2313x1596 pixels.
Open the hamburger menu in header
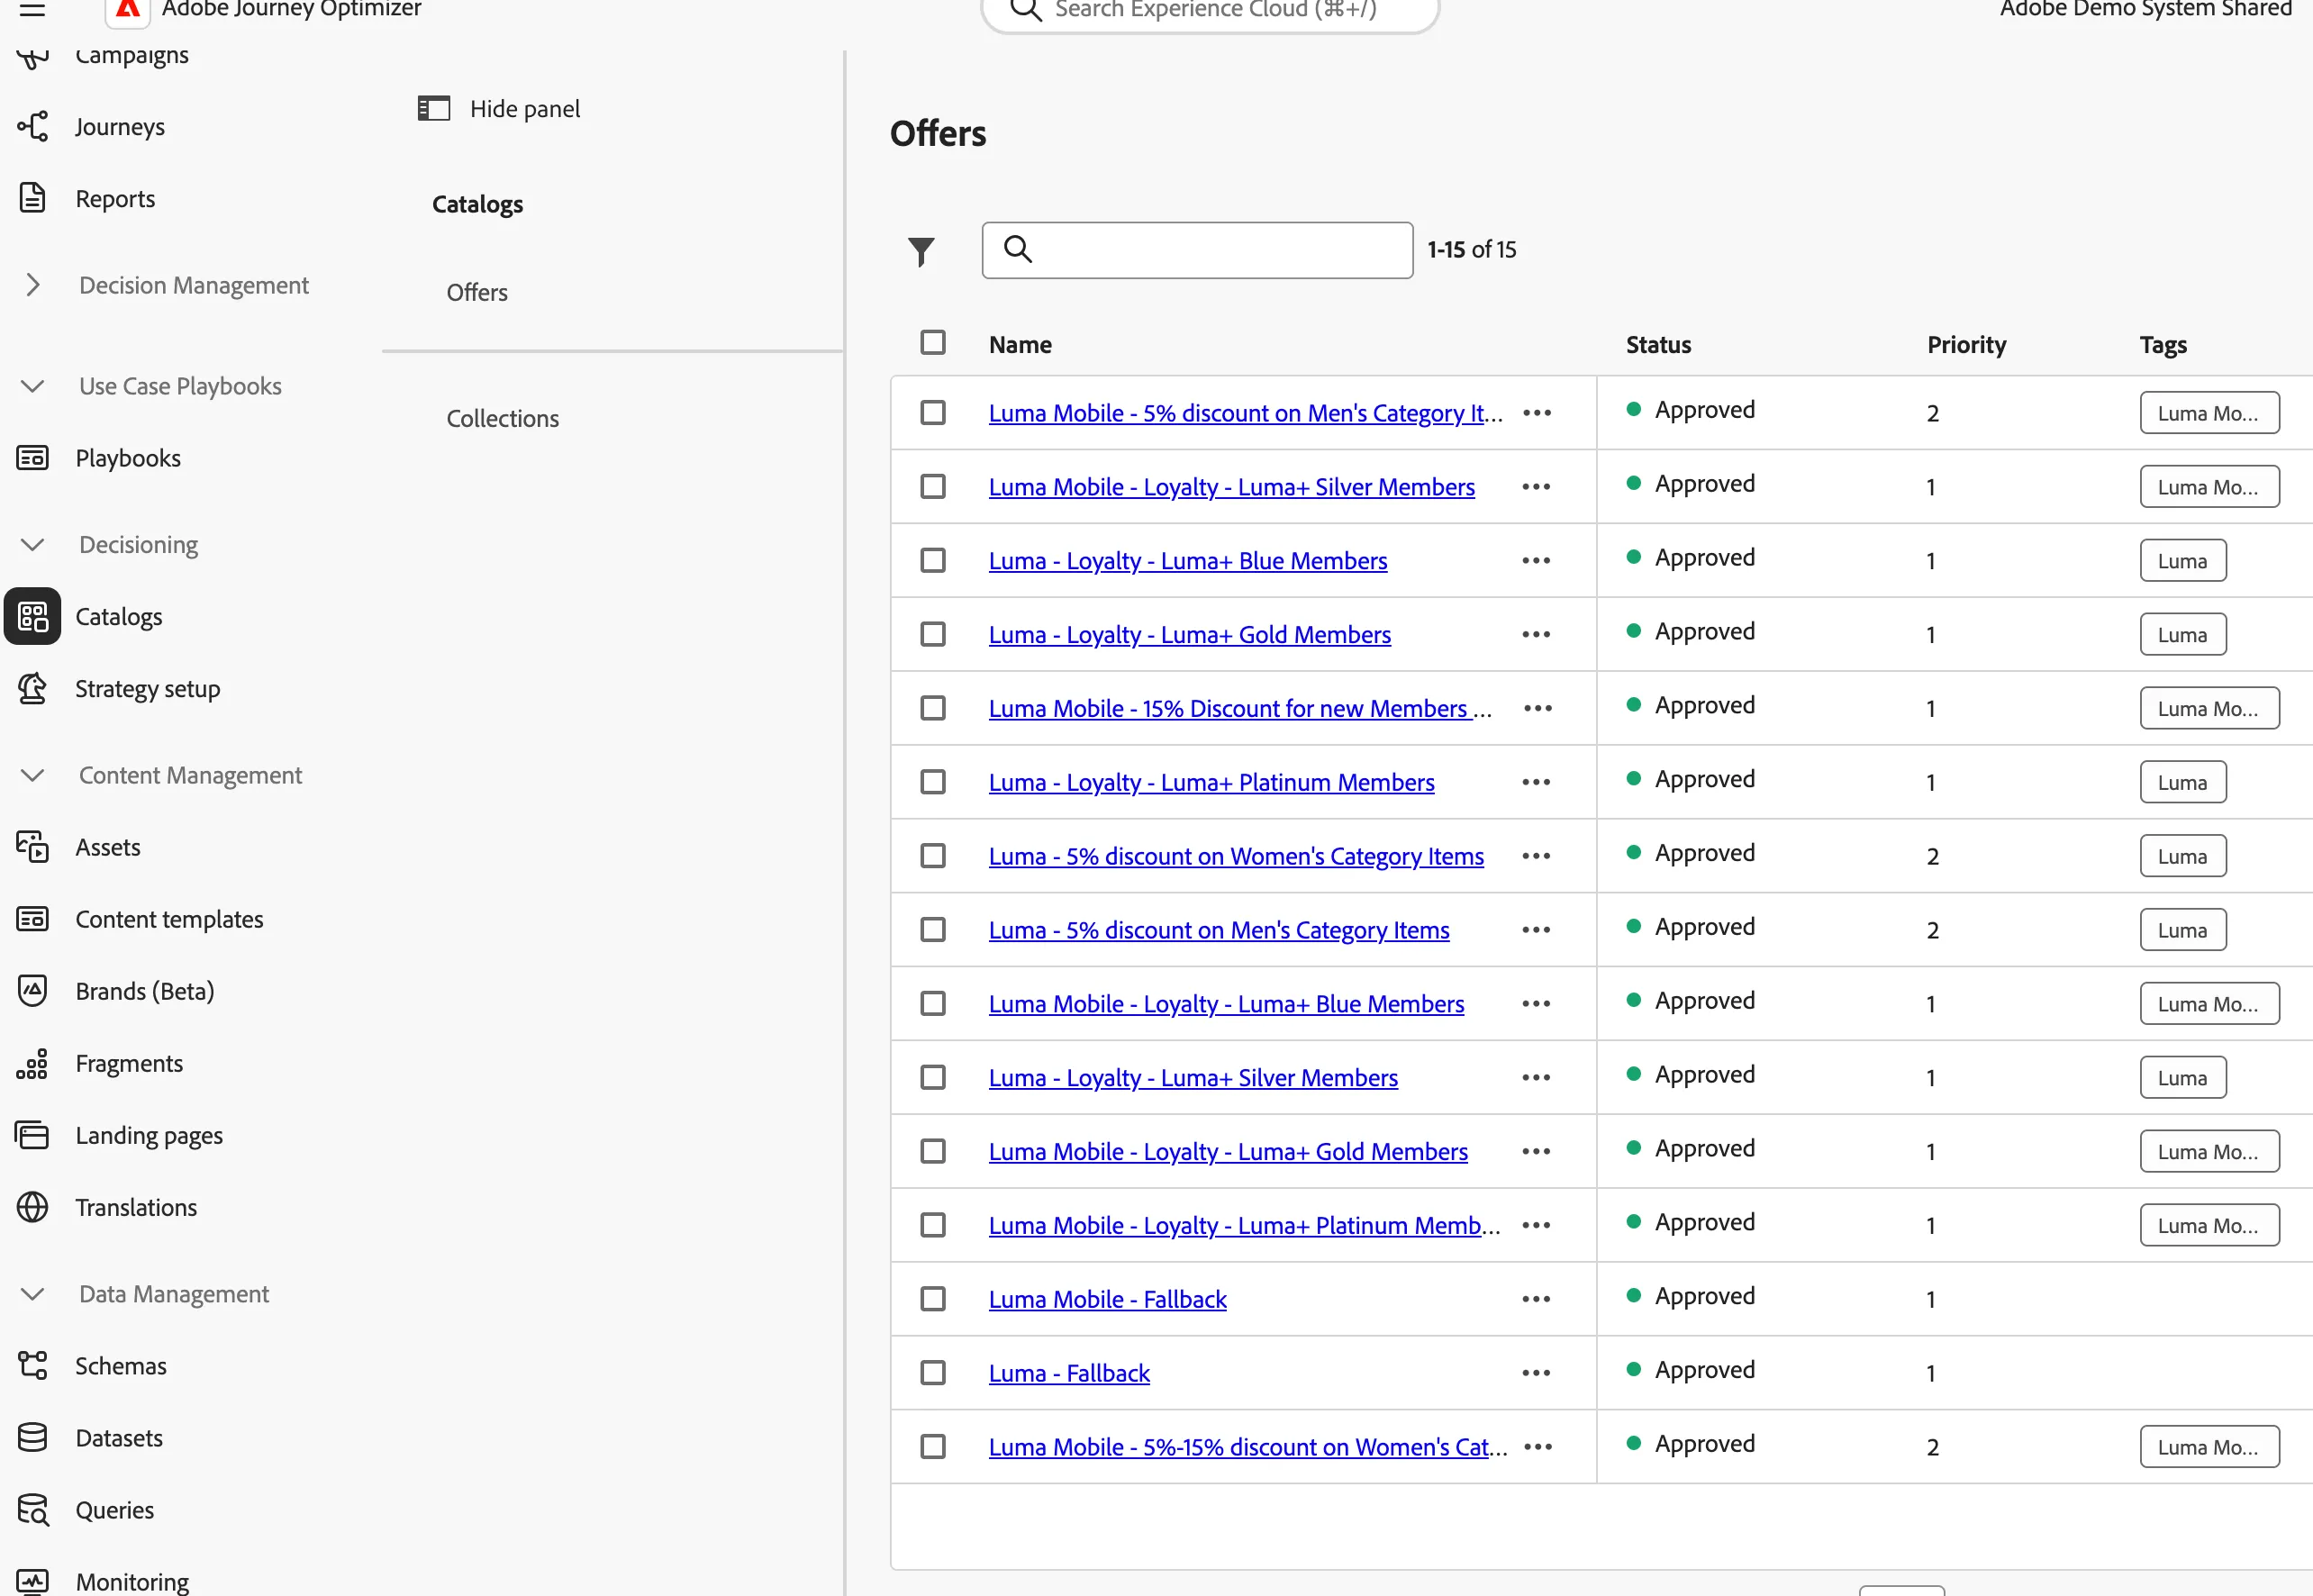32,9
